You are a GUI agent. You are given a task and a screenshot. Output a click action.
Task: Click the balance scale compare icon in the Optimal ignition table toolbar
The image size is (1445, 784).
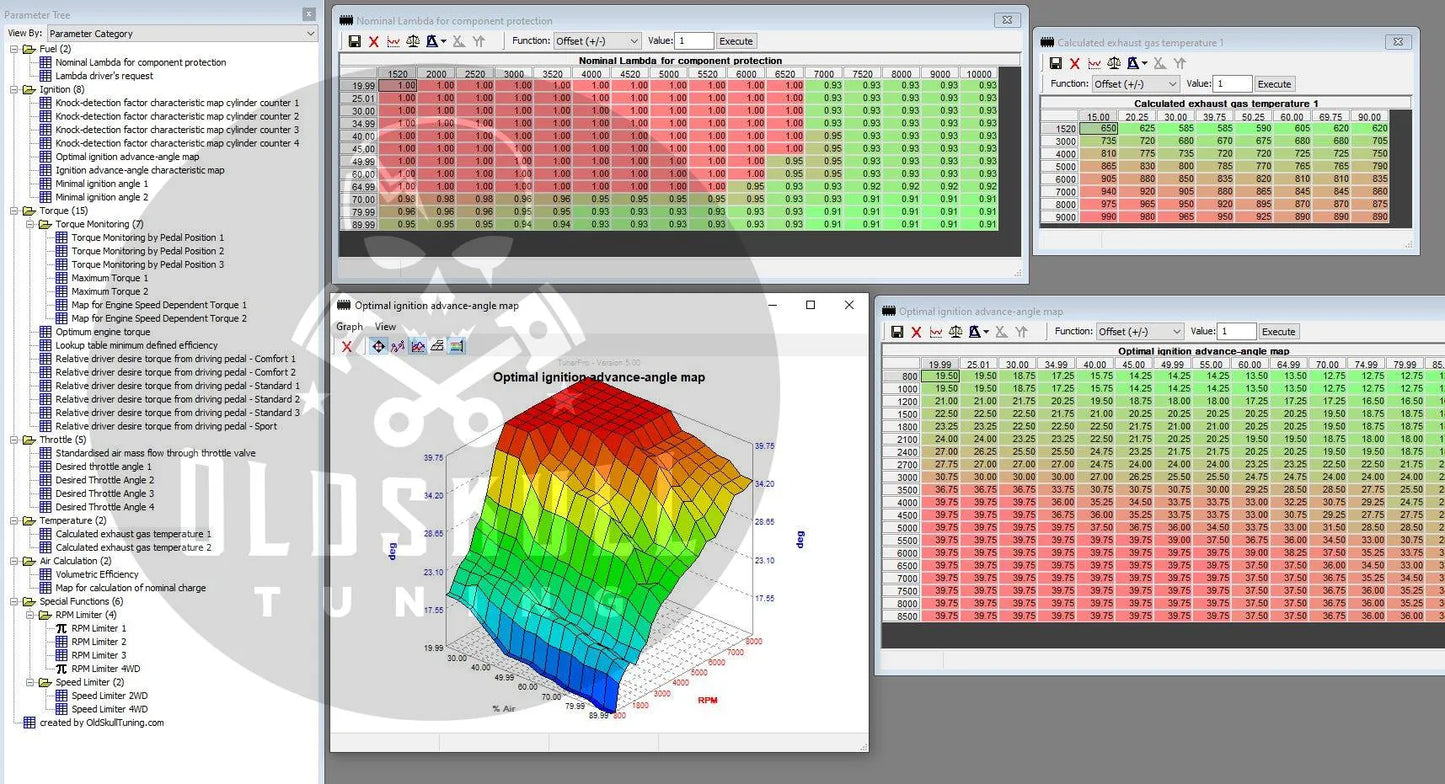pyautogui.click(x=955, y=332)
